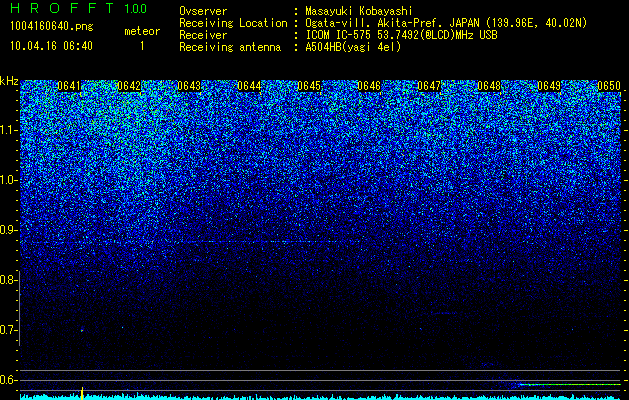Click the 1.0 frequency axis label
Image resolution: width=629 pixels, height=400 pixels.
click(x=8, y=180)
